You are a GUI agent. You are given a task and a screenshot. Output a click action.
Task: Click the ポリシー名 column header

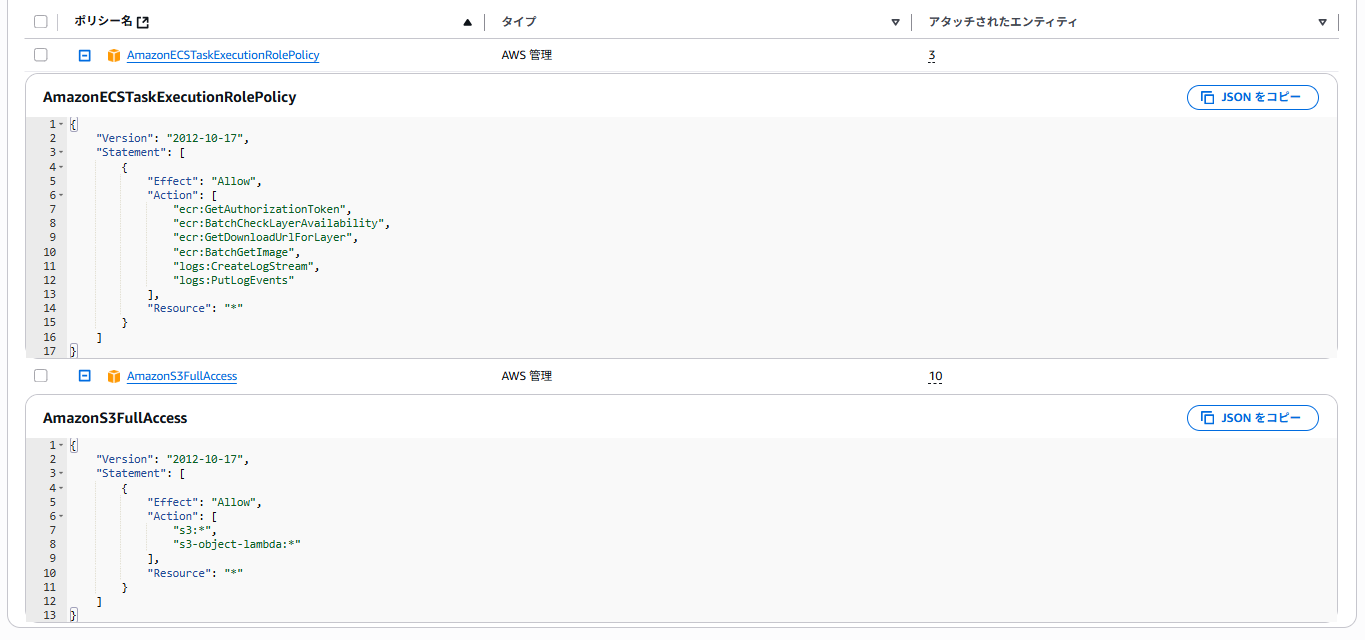tap(104, 22)
